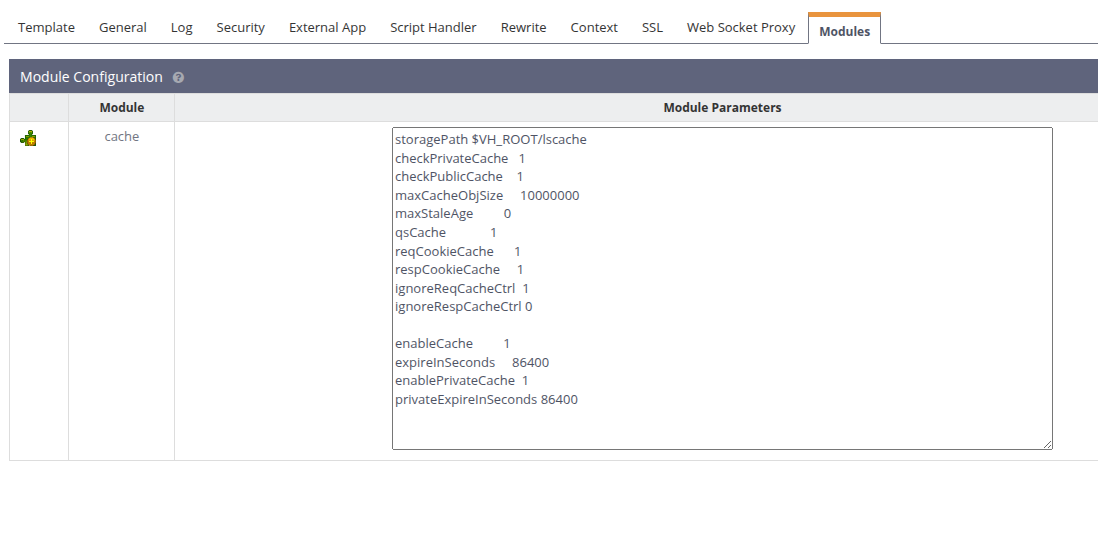Click the Module Parameters column header
The image size is (1098, 543).
[722, 107]
